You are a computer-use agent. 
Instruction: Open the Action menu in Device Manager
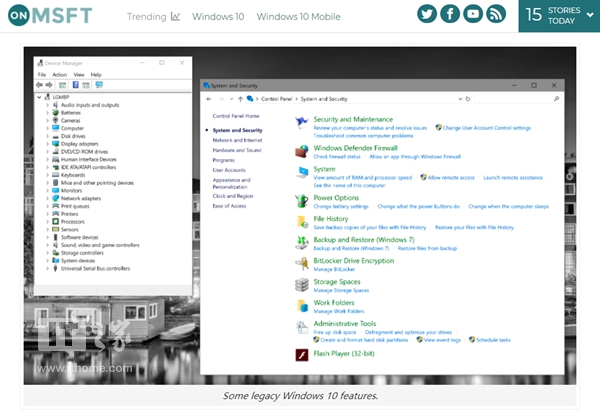point(59,74)
